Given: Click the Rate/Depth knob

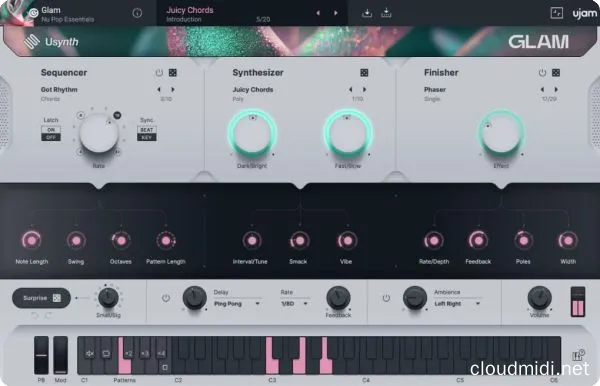Looking at the screenshot, I should coord(434,241).
